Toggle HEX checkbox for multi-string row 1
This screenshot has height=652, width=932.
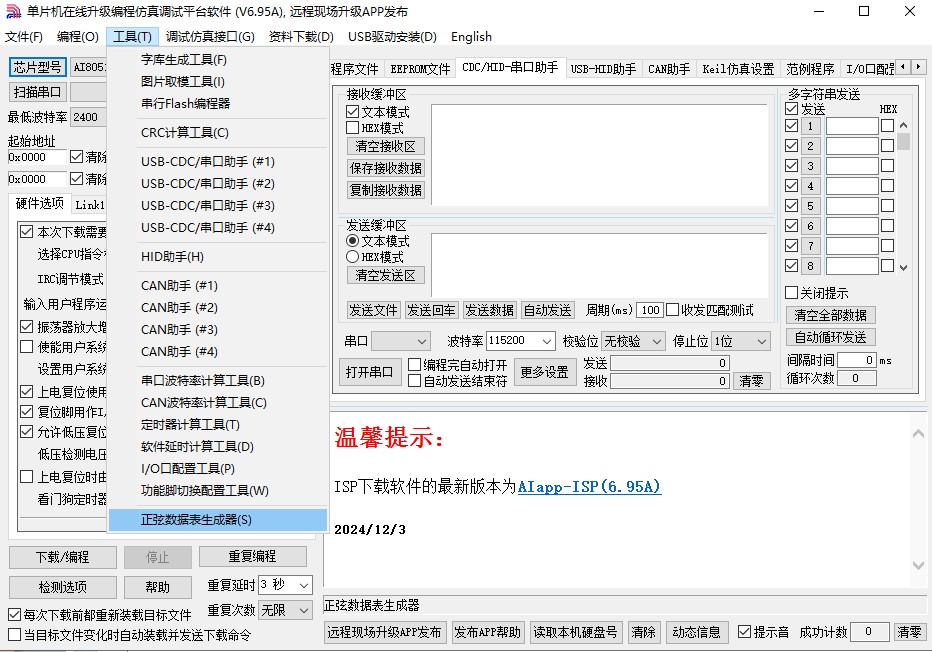887,125
